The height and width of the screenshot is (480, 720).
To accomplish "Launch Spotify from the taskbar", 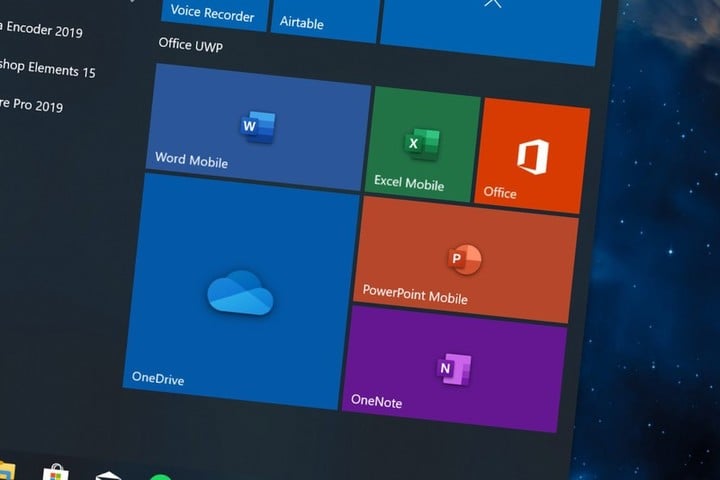I will click(160, 476).
